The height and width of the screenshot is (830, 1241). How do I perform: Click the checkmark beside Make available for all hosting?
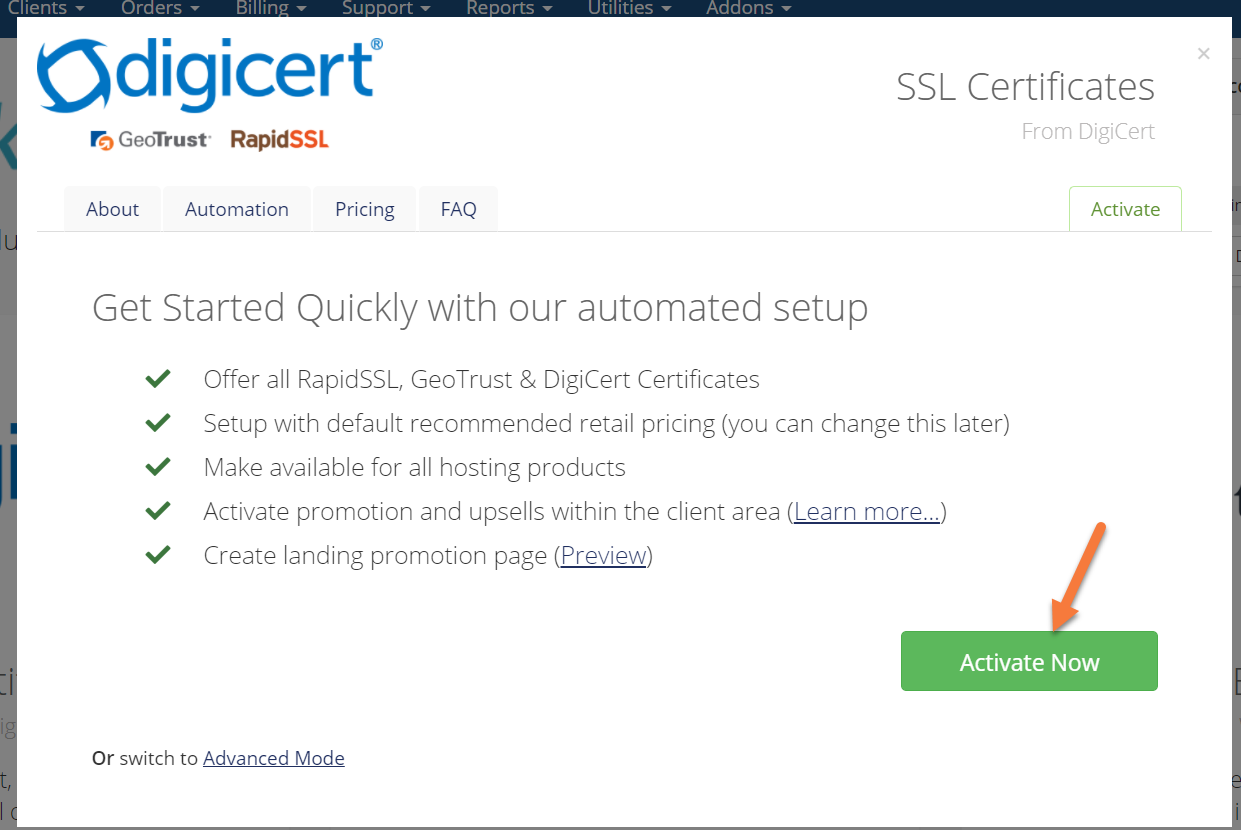tap(158, 468)
